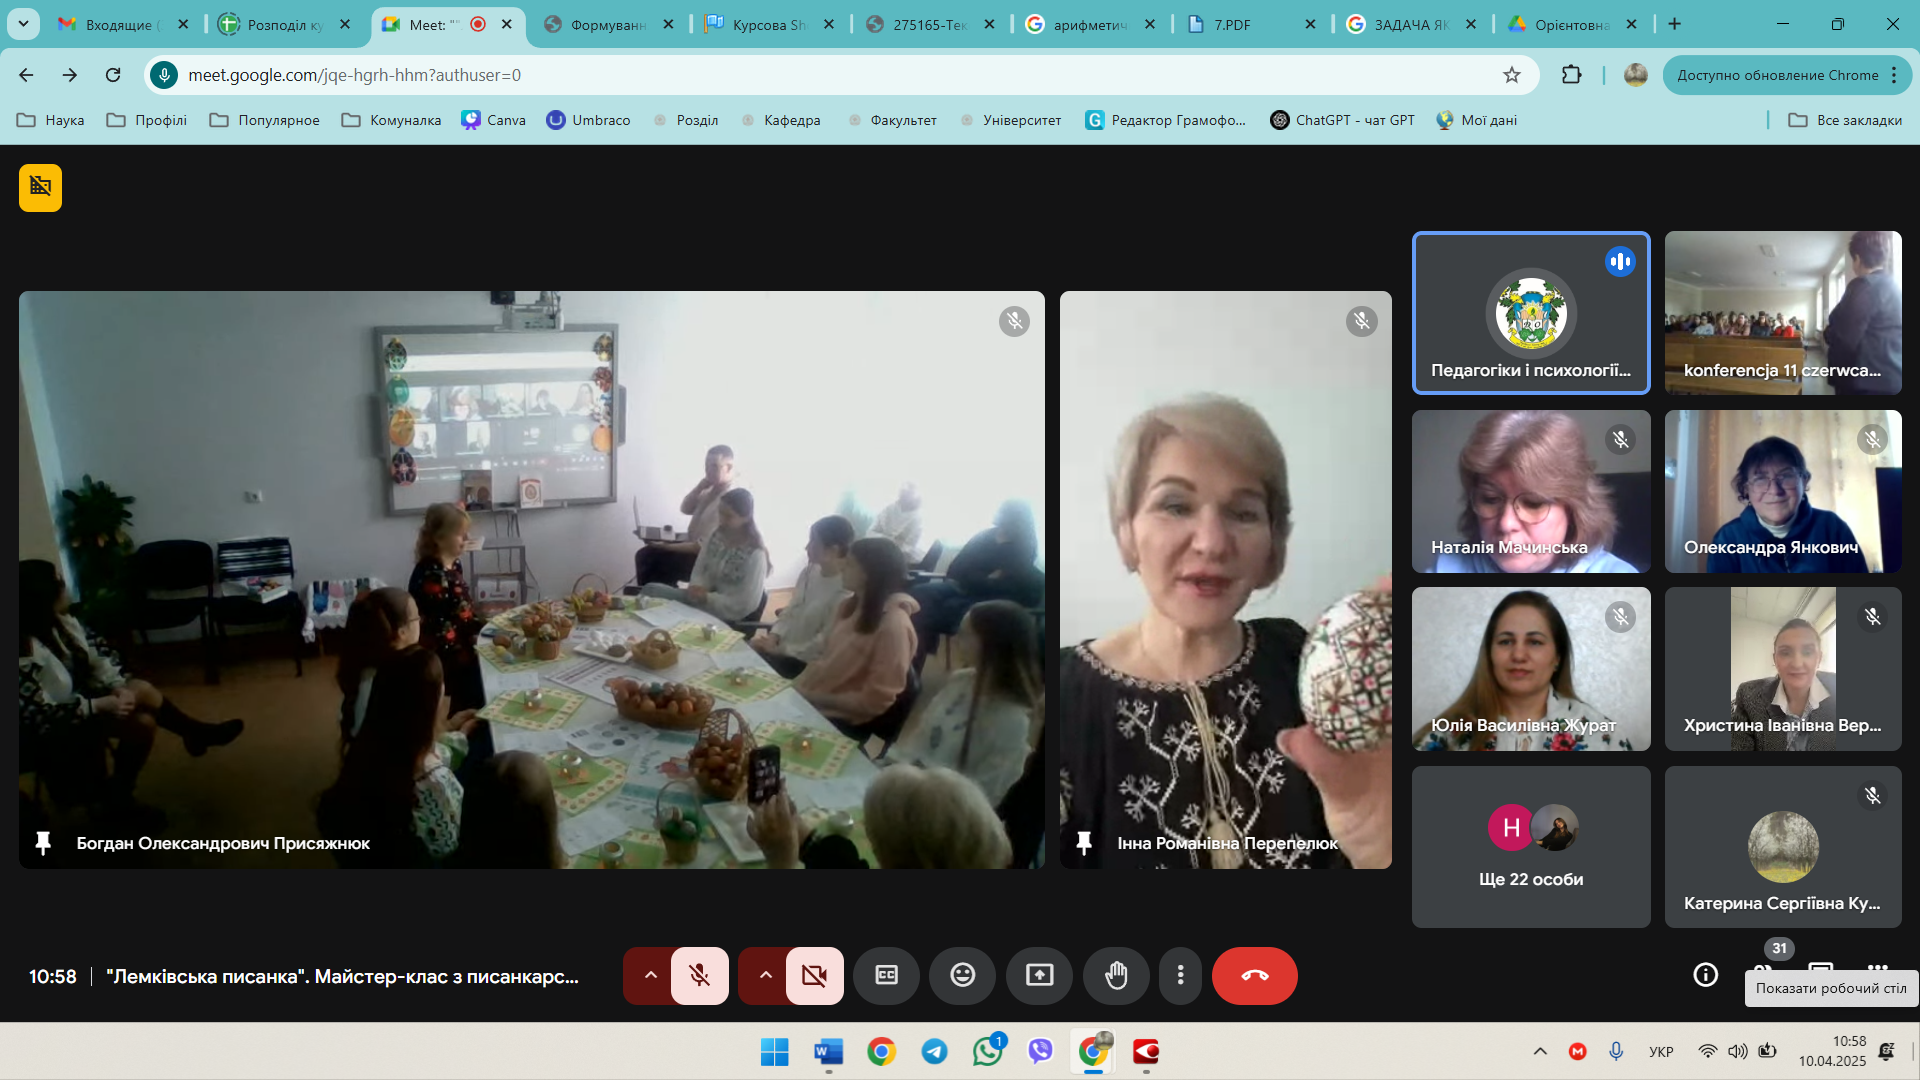Image resolution: width=1920 pixels, height=1080 pixels.
Task: Open Viber from the taskbar
Action: click(1041, 1051)
